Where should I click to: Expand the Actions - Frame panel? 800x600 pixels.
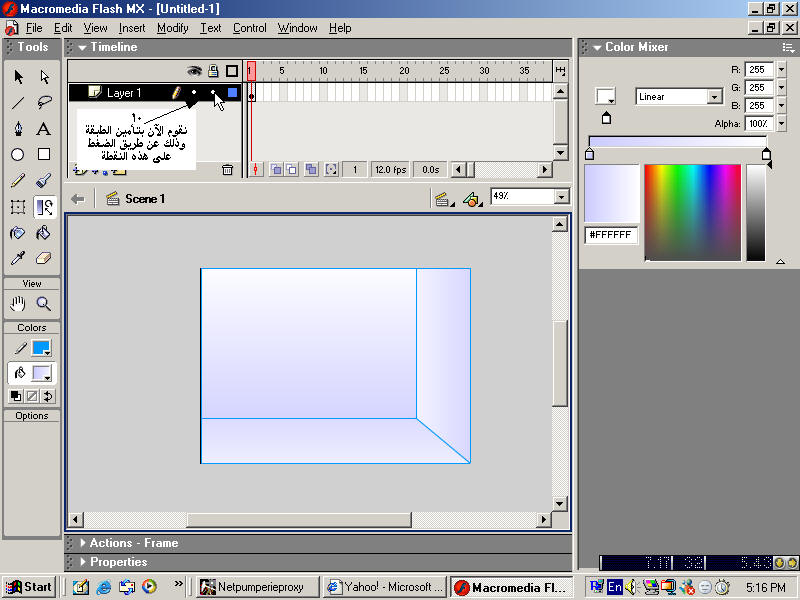[83, 543]
